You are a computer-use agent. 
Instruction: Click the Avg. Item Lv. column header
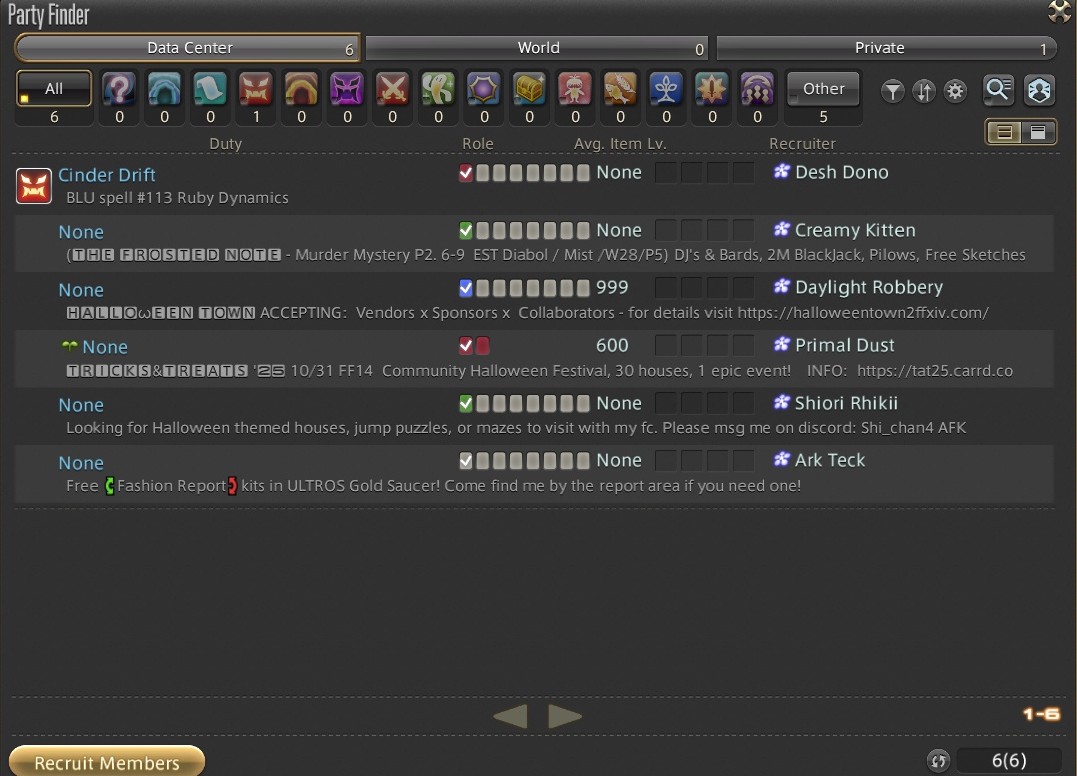click(620, 144)
